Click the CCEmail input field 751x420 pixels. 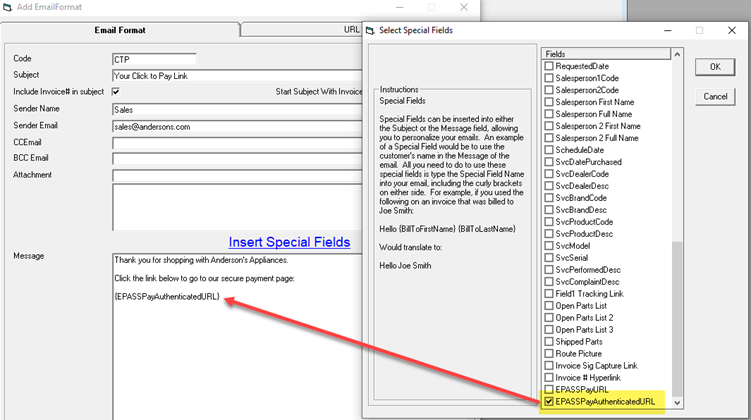tap(238, 143)
